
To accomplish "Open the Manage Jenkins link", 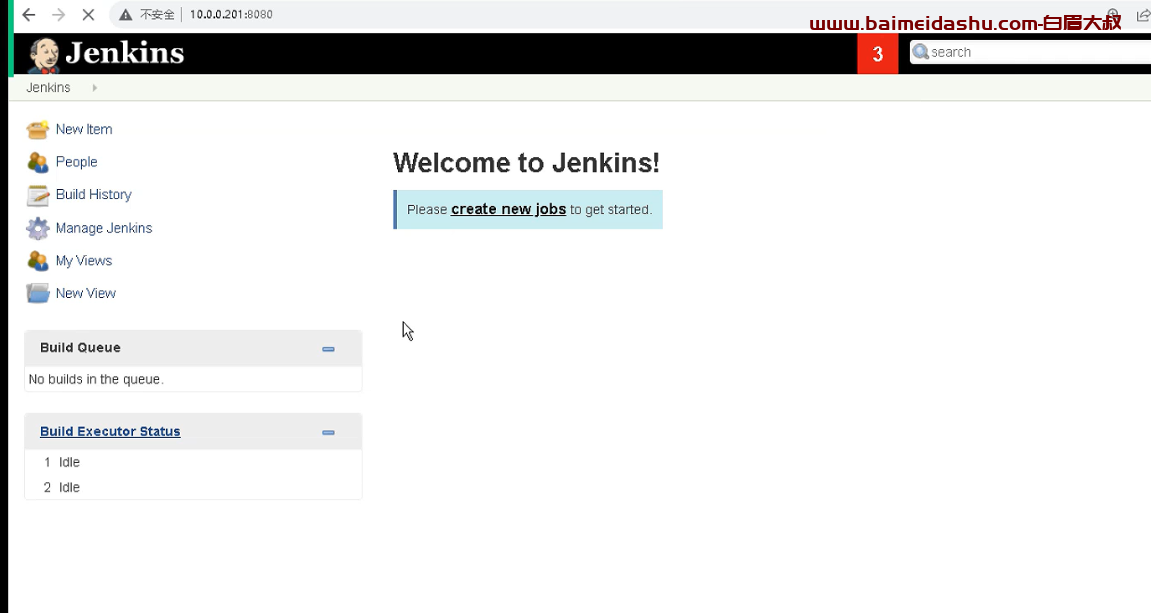I will [104, 228].
